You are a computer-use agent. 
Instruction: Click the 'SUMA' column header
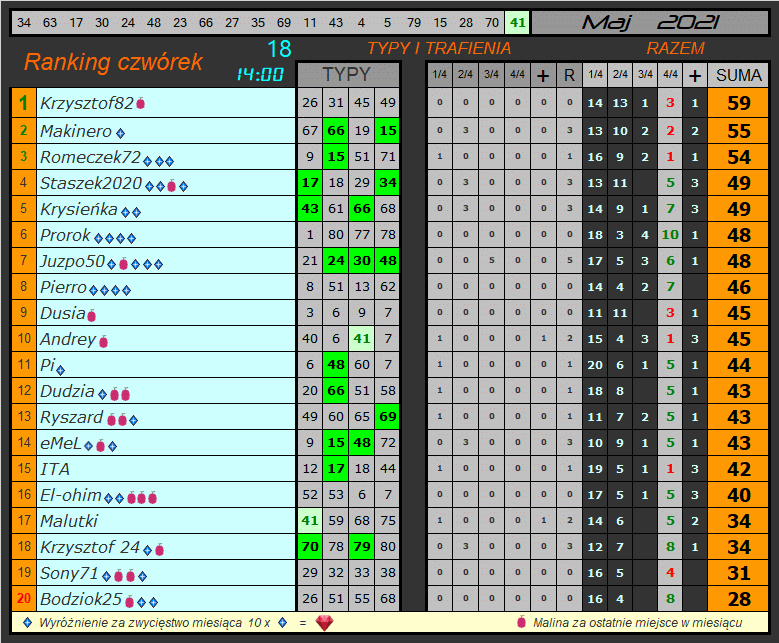coord(738,75)
